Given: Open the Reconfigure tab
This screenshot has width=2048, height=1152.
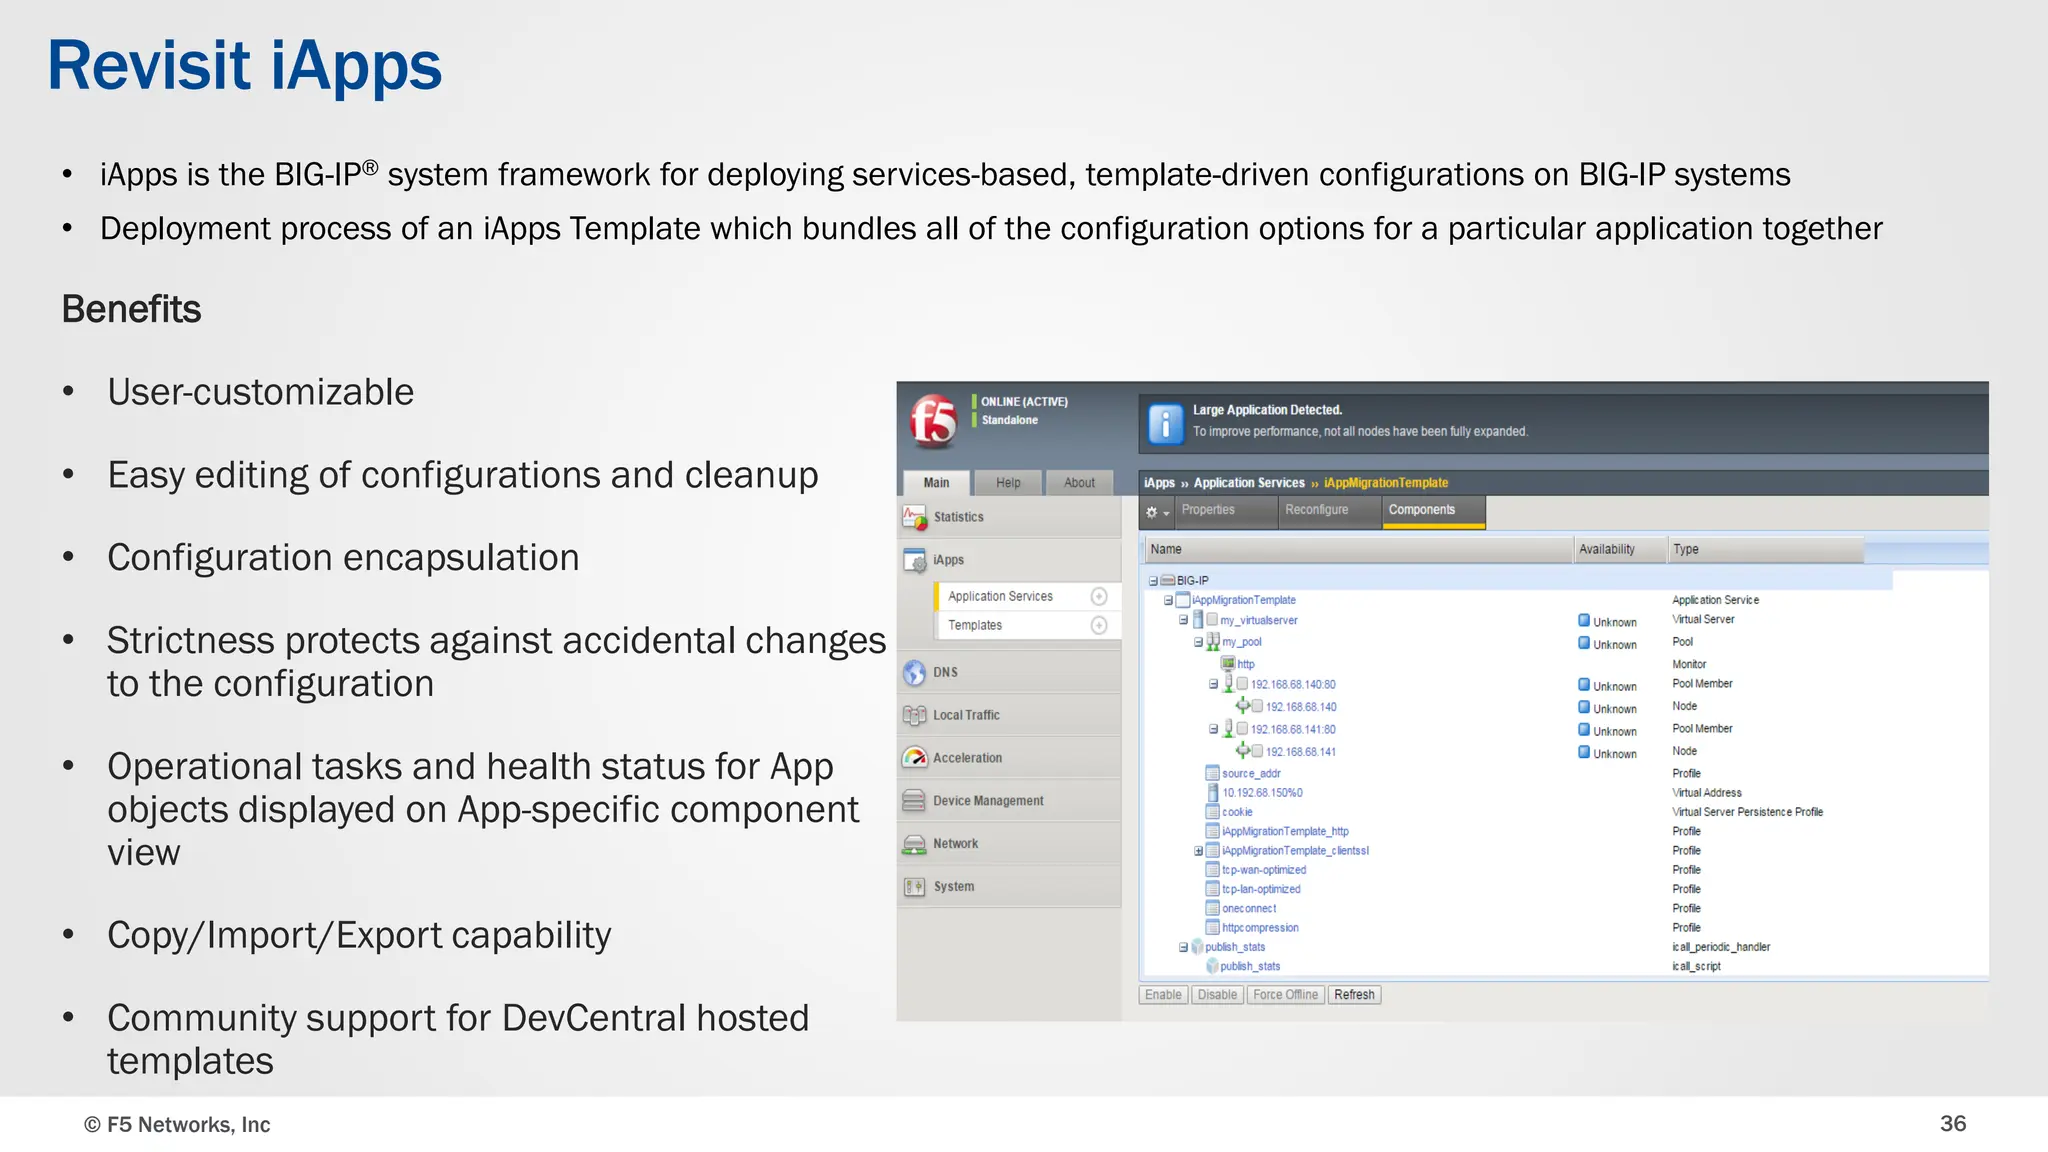Looking at the screenshot, I should [x=1331, y=511].
